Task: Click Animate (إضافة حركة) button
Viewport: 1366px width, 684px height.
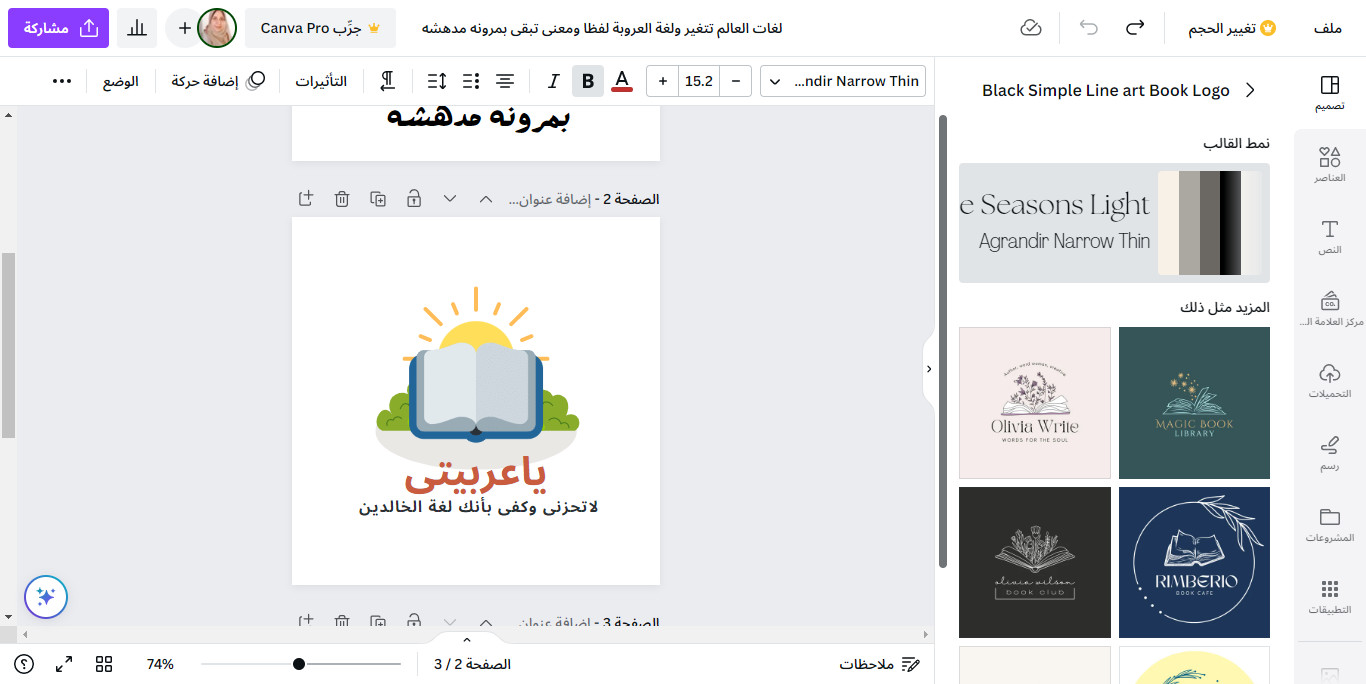Action: pyautogui.click(x=218, y=81)
